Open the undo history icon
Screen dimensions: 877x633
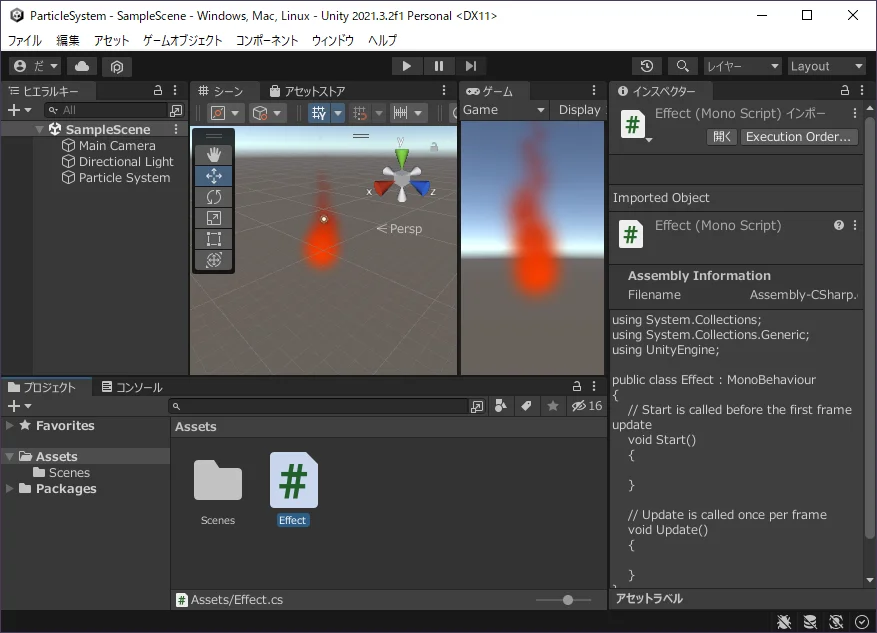tap(647, 66)
